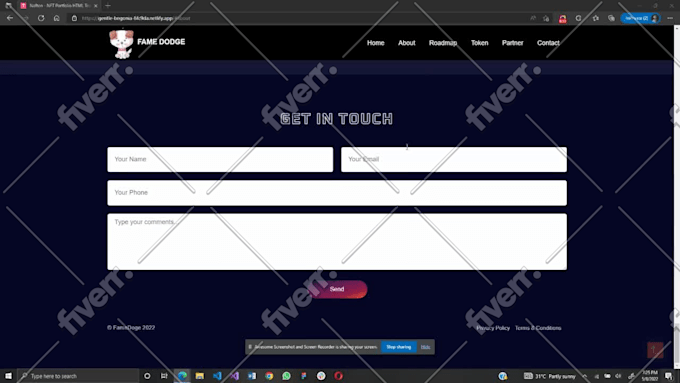The image size is (680, 383).
Task: Go to Roadmap section
Action: (443, 43)
